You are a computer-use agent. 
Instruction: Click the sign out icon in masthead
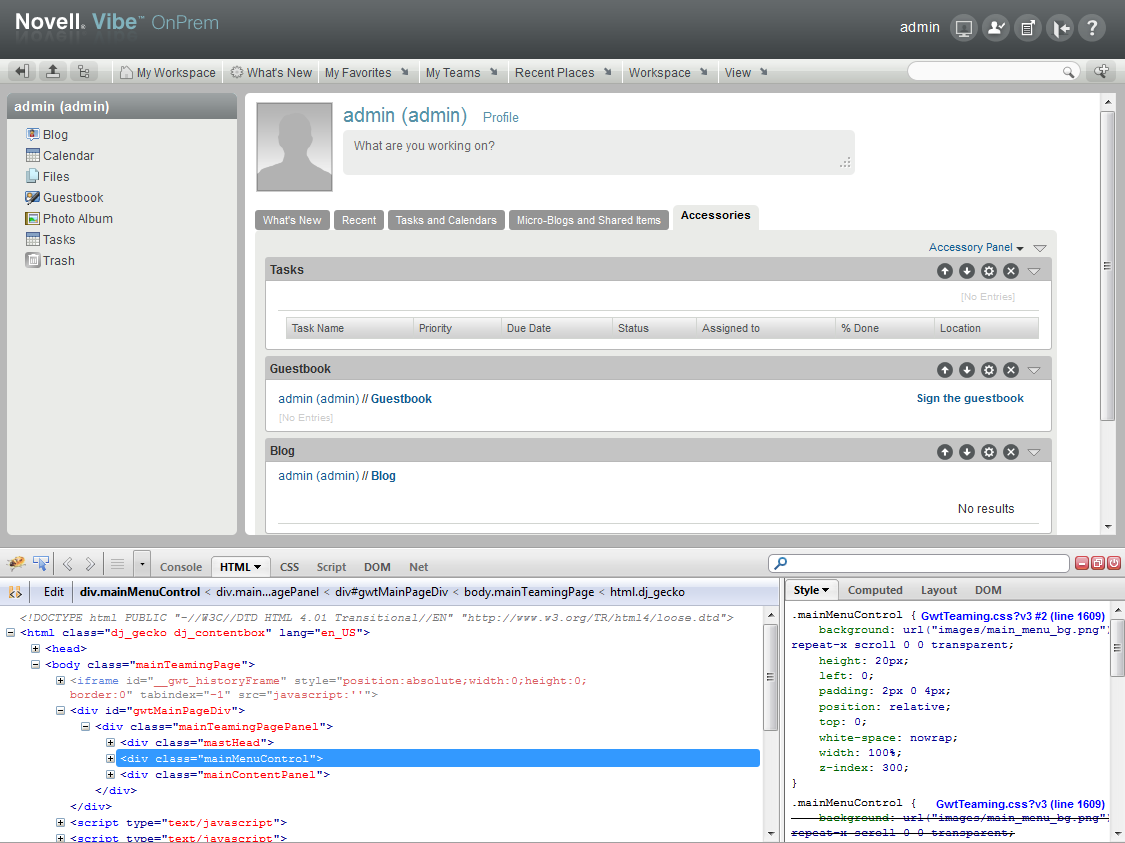tap(1060, 28)
